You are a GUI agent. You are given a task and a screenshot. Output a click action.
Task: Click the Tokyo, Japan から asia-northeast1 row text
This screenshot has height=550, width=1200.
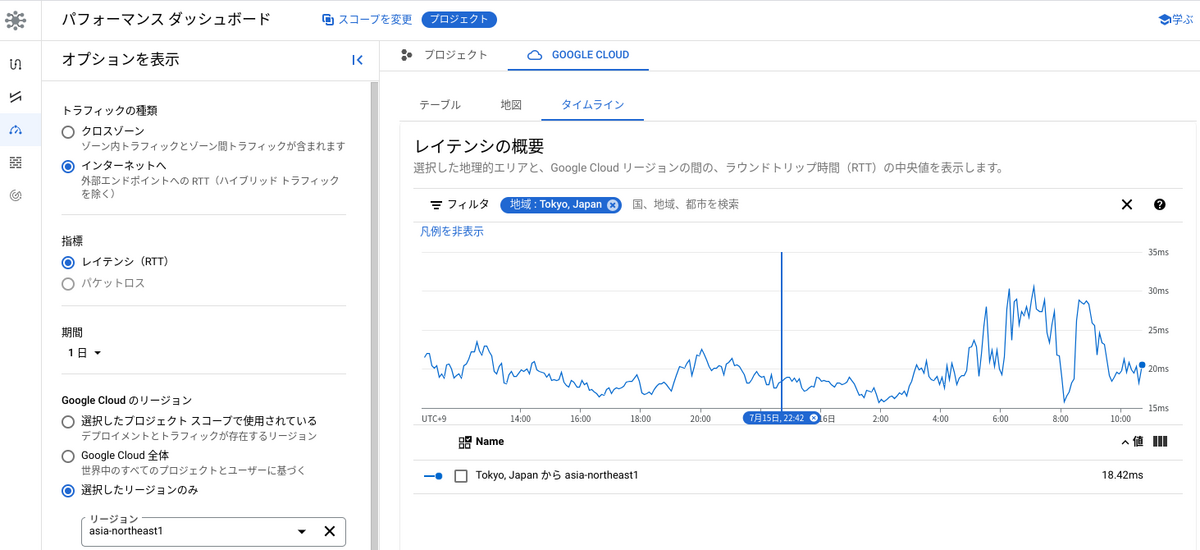click(557, 476)
